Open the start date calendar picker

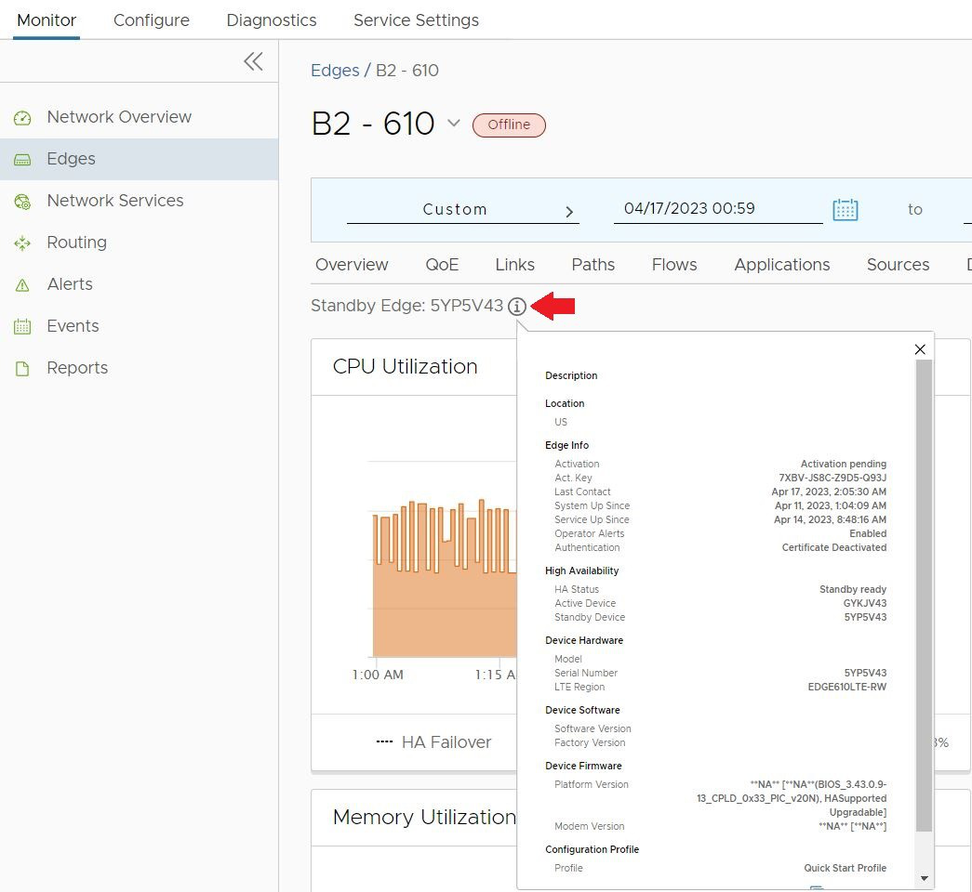coord(845,209)
